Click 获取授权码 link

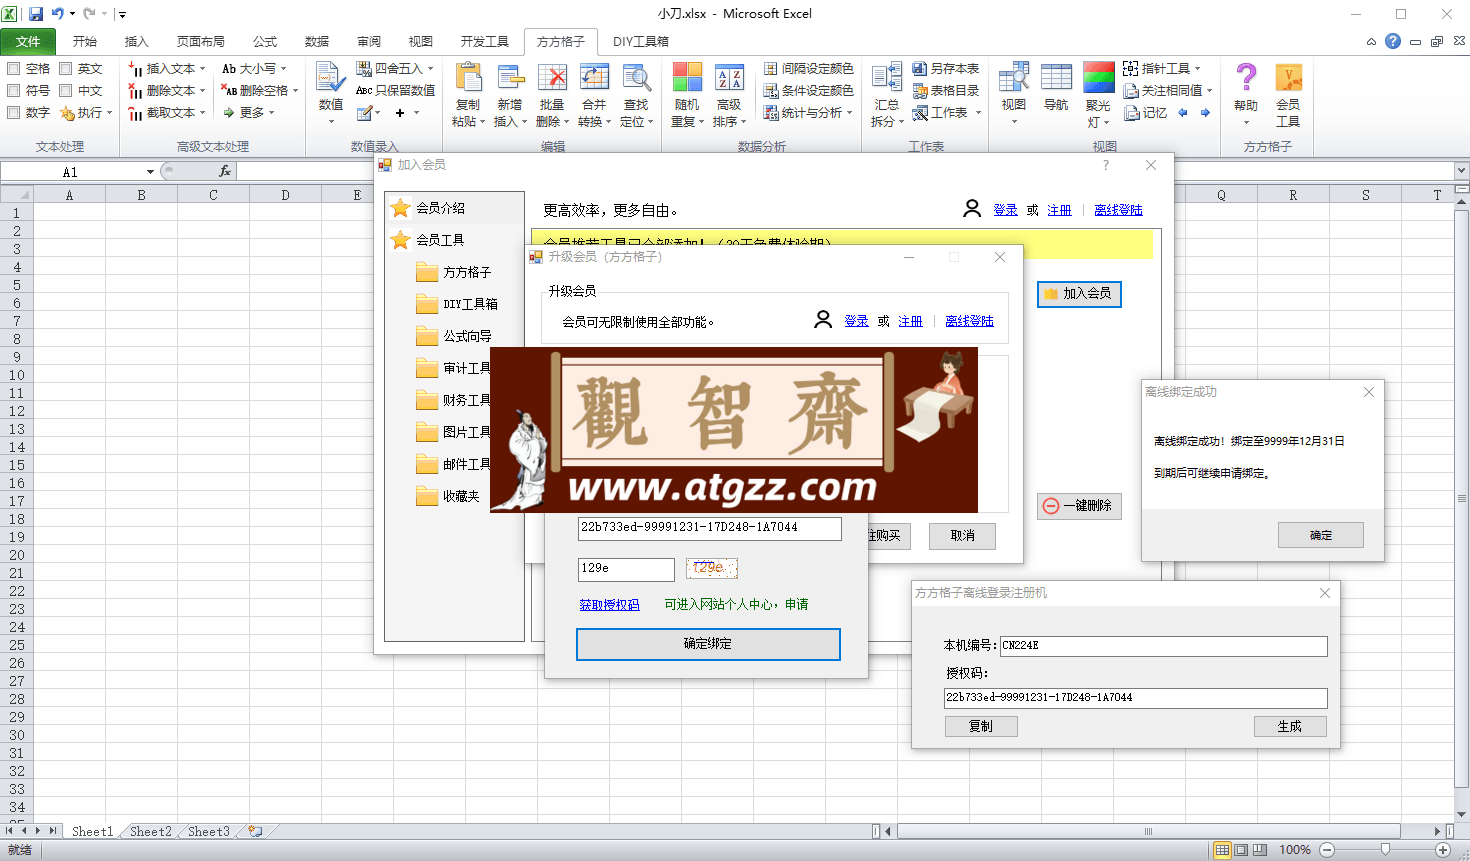tap(610, 605)
